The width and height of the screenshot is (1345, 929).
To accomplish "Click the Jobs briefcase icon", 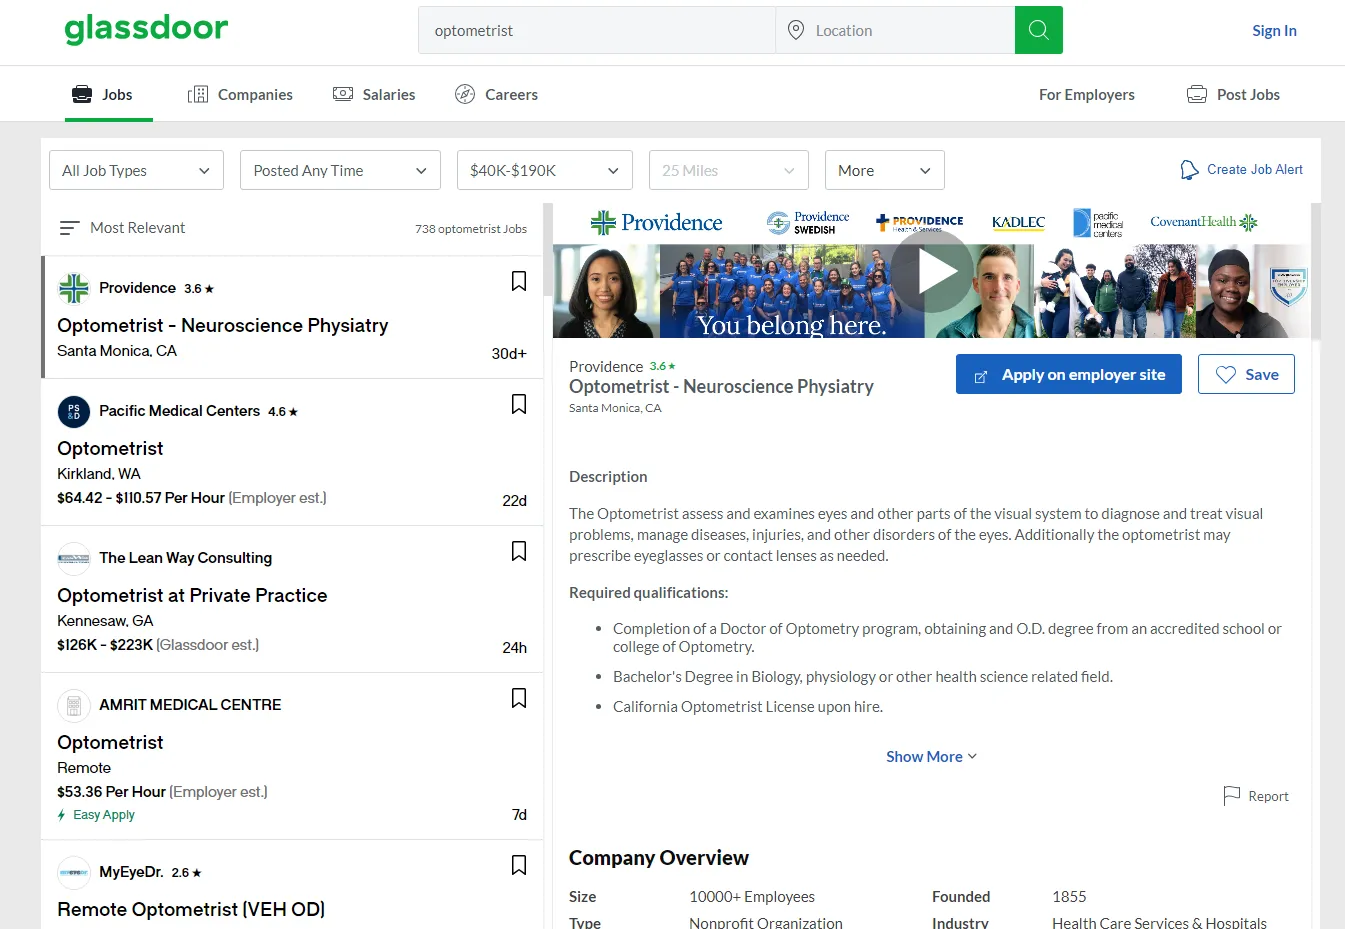I will pyautogui.click(x=82, y=94).
